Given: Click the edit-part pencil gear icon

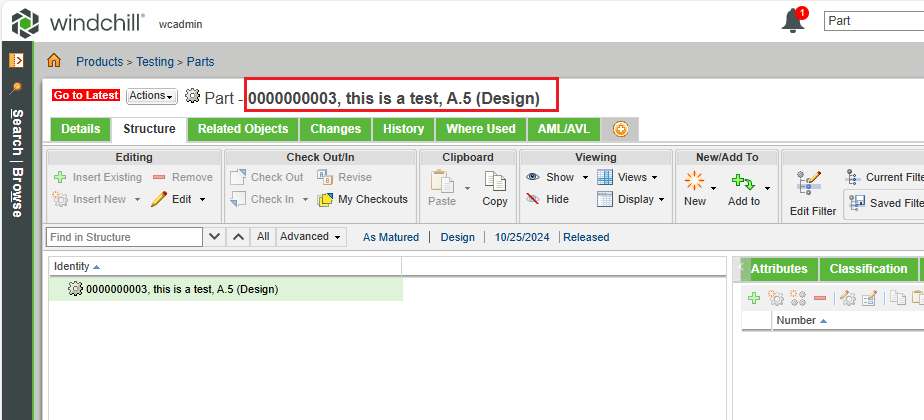Looking at the screenshot, I should tap(847, 298).
